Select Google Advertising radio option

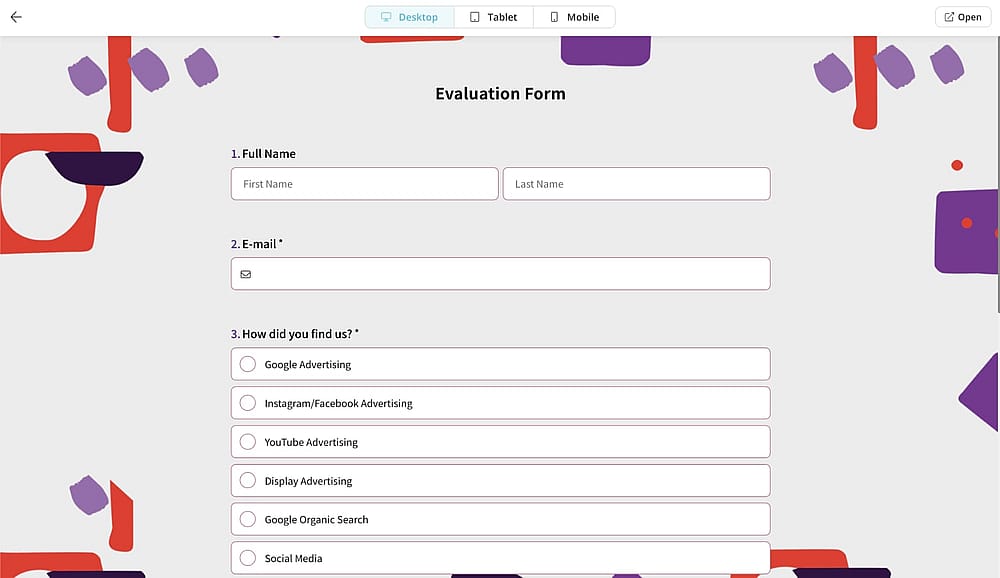[501, 364]
